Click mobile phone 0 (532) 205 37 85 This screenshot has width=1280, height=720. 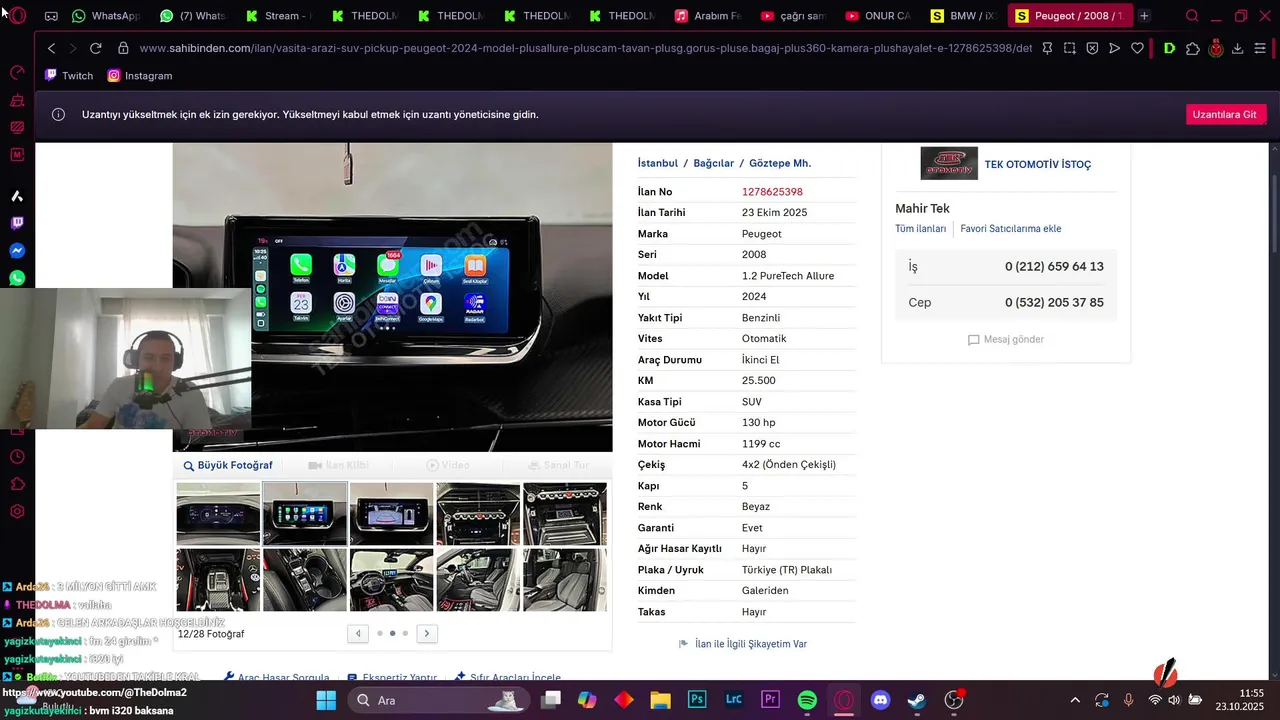1054,303
